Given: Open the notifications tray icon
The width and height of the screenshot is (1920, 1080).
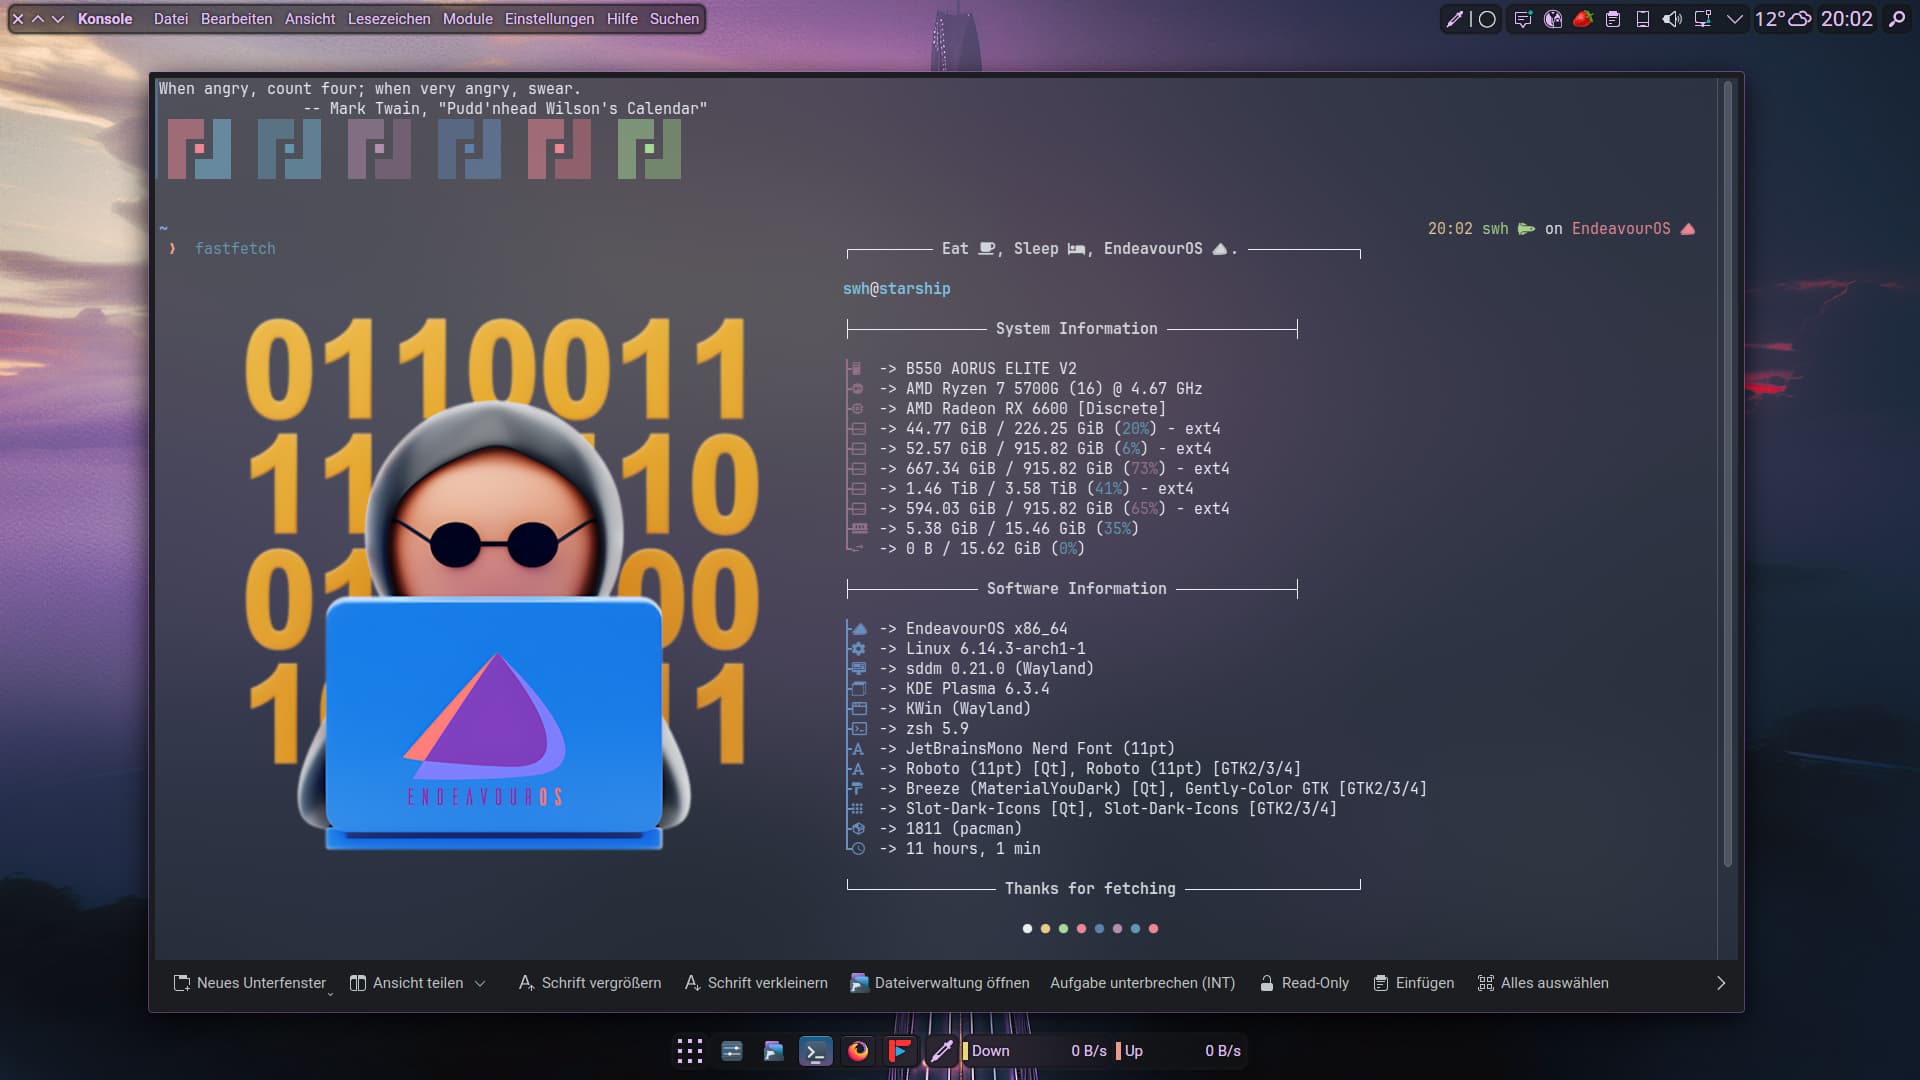Looking at the screenshot, I should pyautogui.click(x=1523, y=19).
